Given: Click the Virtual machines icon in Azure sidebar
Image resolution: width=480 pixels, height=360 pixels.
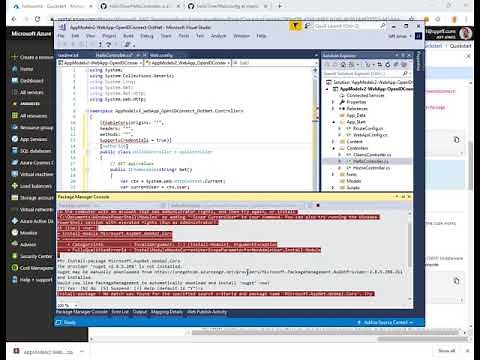Looking at the screenshot, I should click(15, 174).
